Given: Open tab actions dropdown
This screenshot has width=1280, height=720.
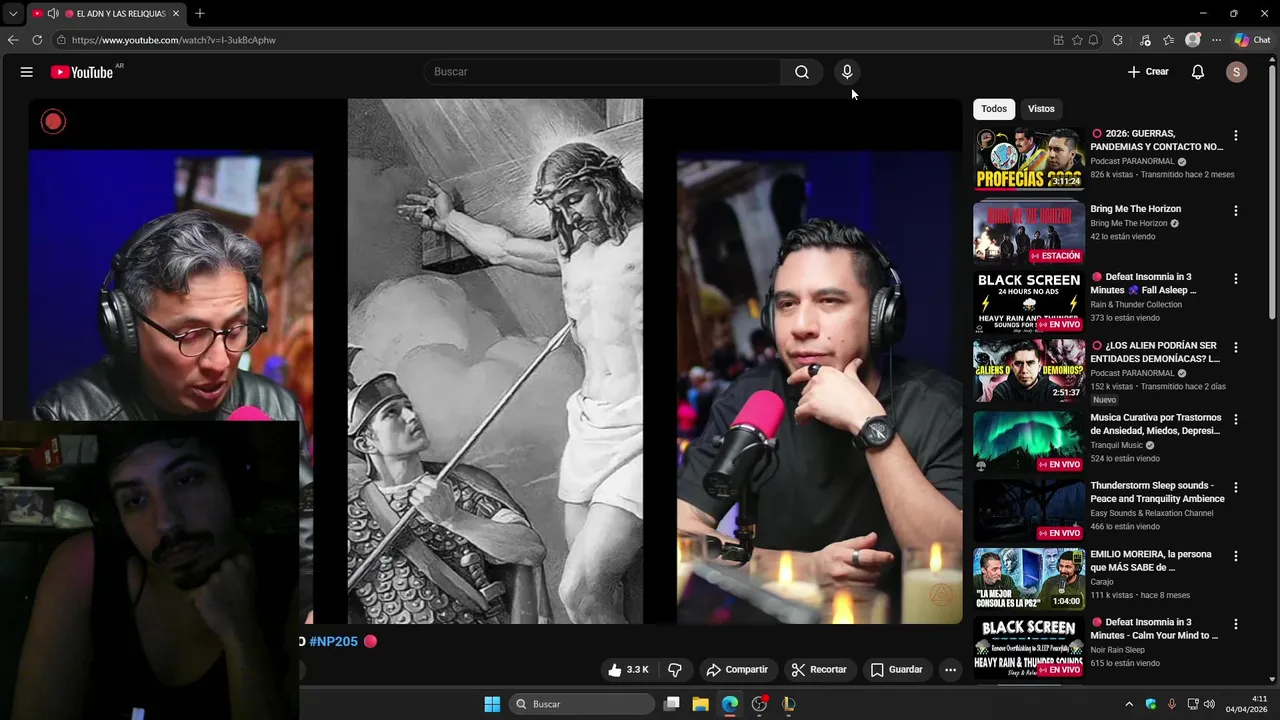Looking at the screenshot, I should pyautogui.click(x=12, y=14).
